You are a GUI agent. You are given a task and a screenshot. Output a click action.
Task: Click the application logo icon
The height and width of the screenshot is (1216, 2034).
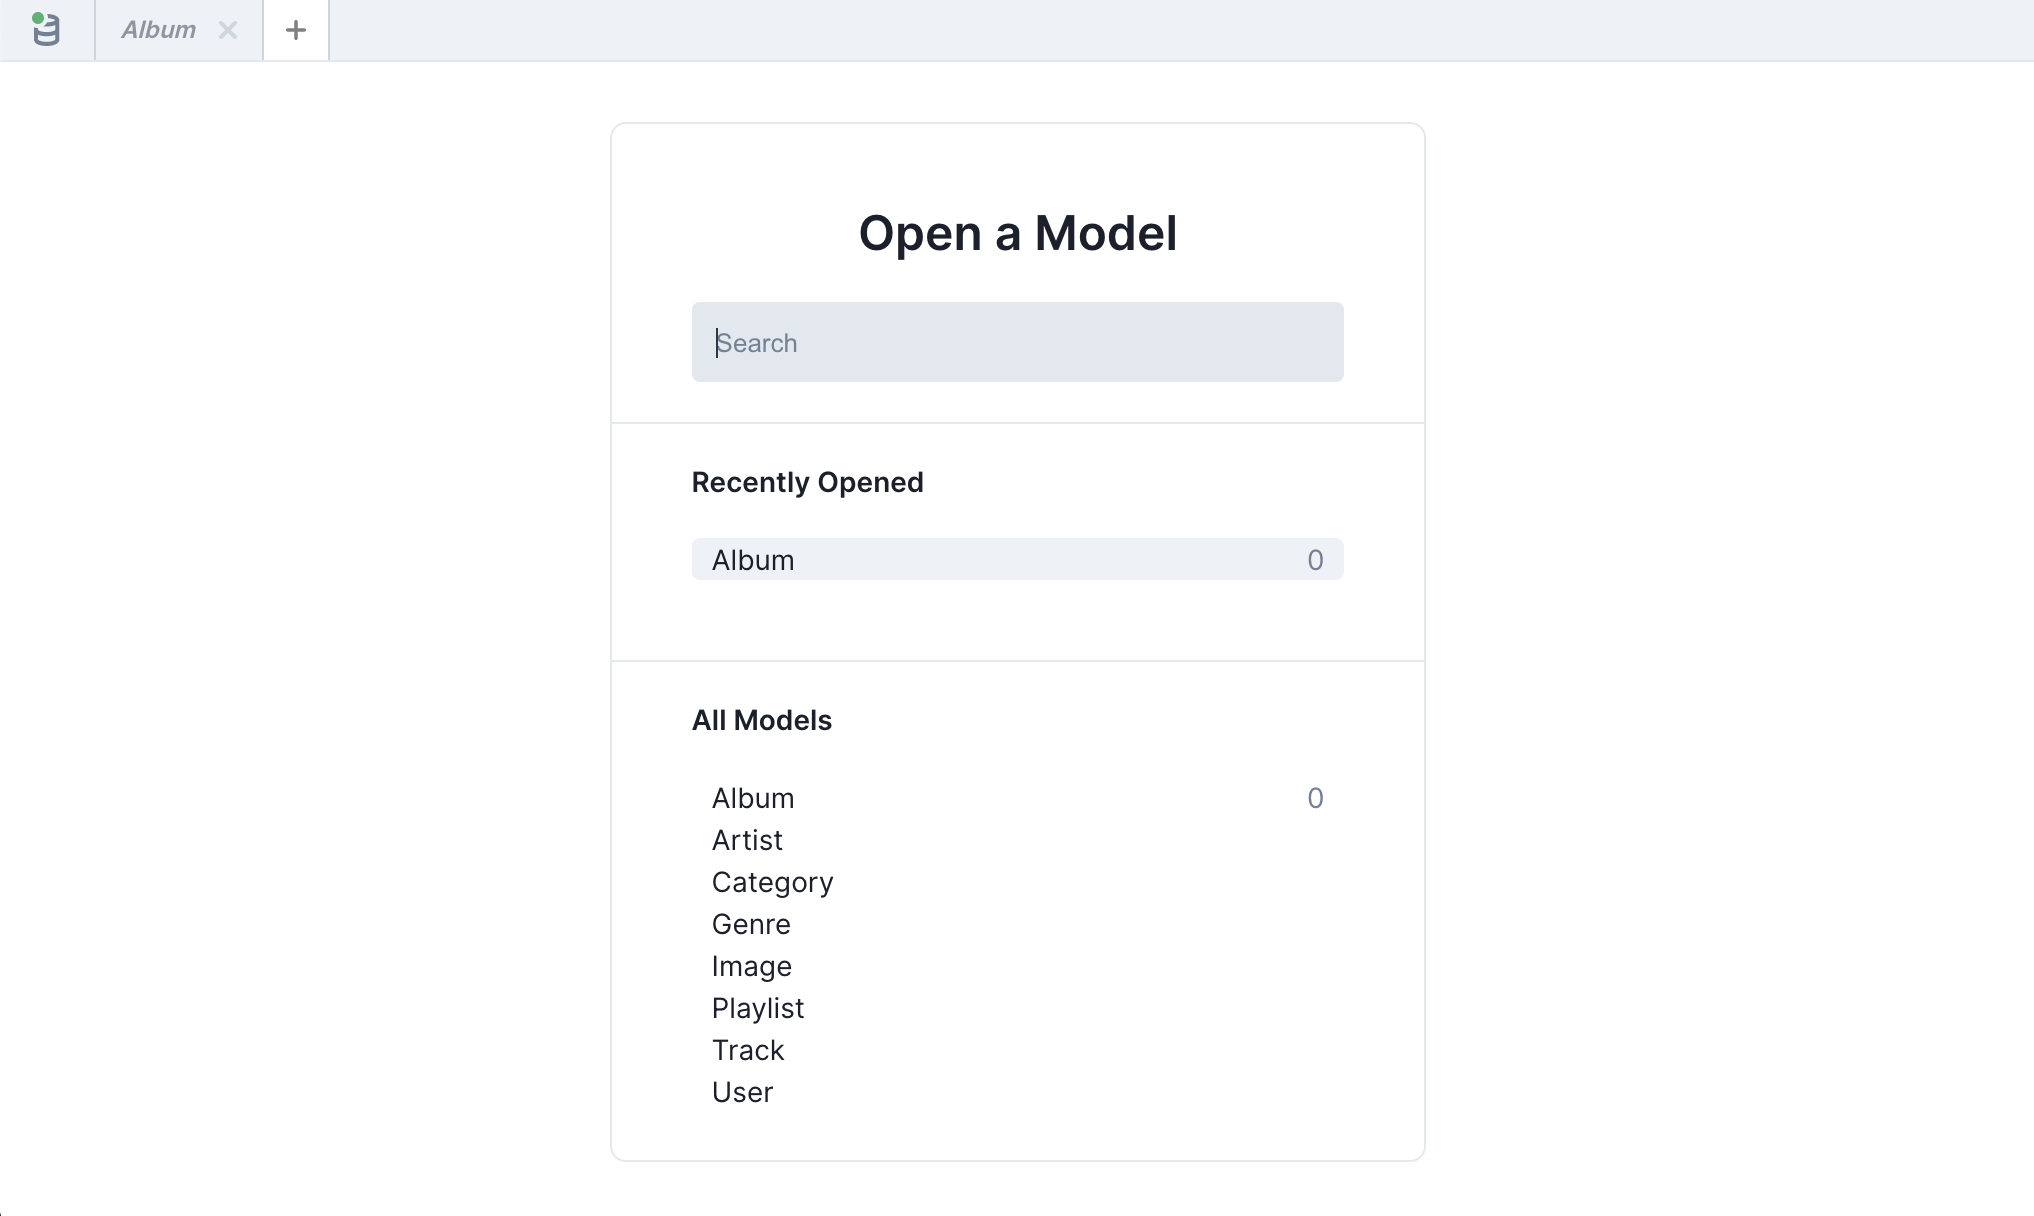(46, 30)
